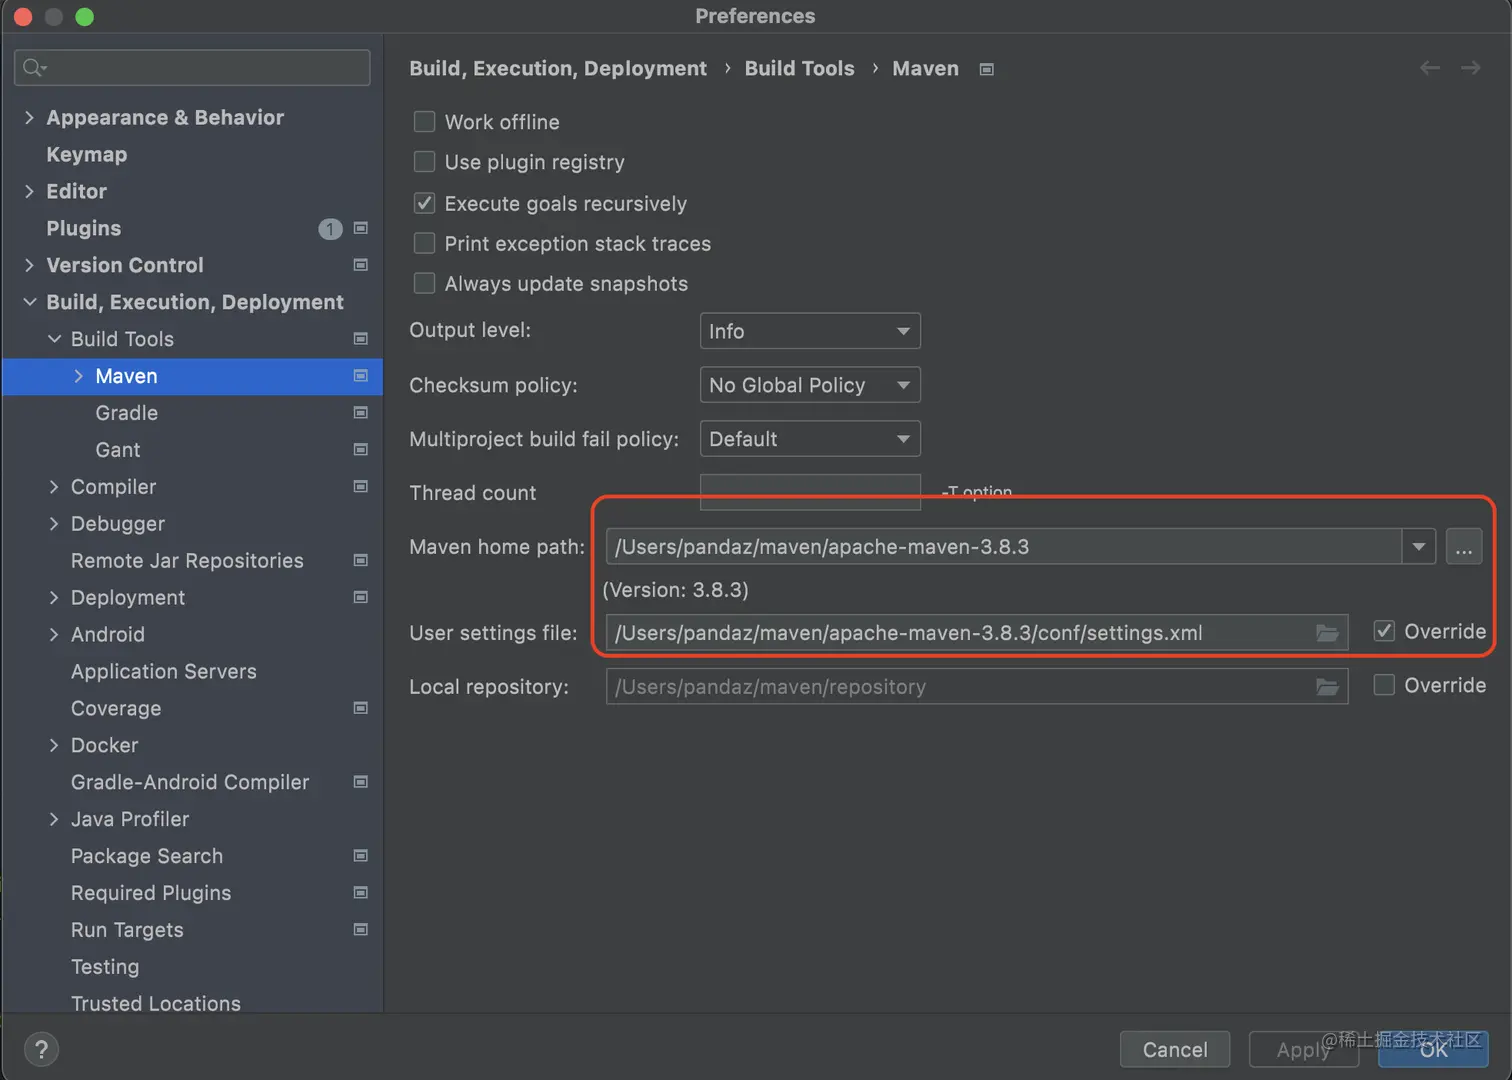Collapse Build, Execution, Deployment section
1512x1080 pixels.
click(x=29, y=302)
